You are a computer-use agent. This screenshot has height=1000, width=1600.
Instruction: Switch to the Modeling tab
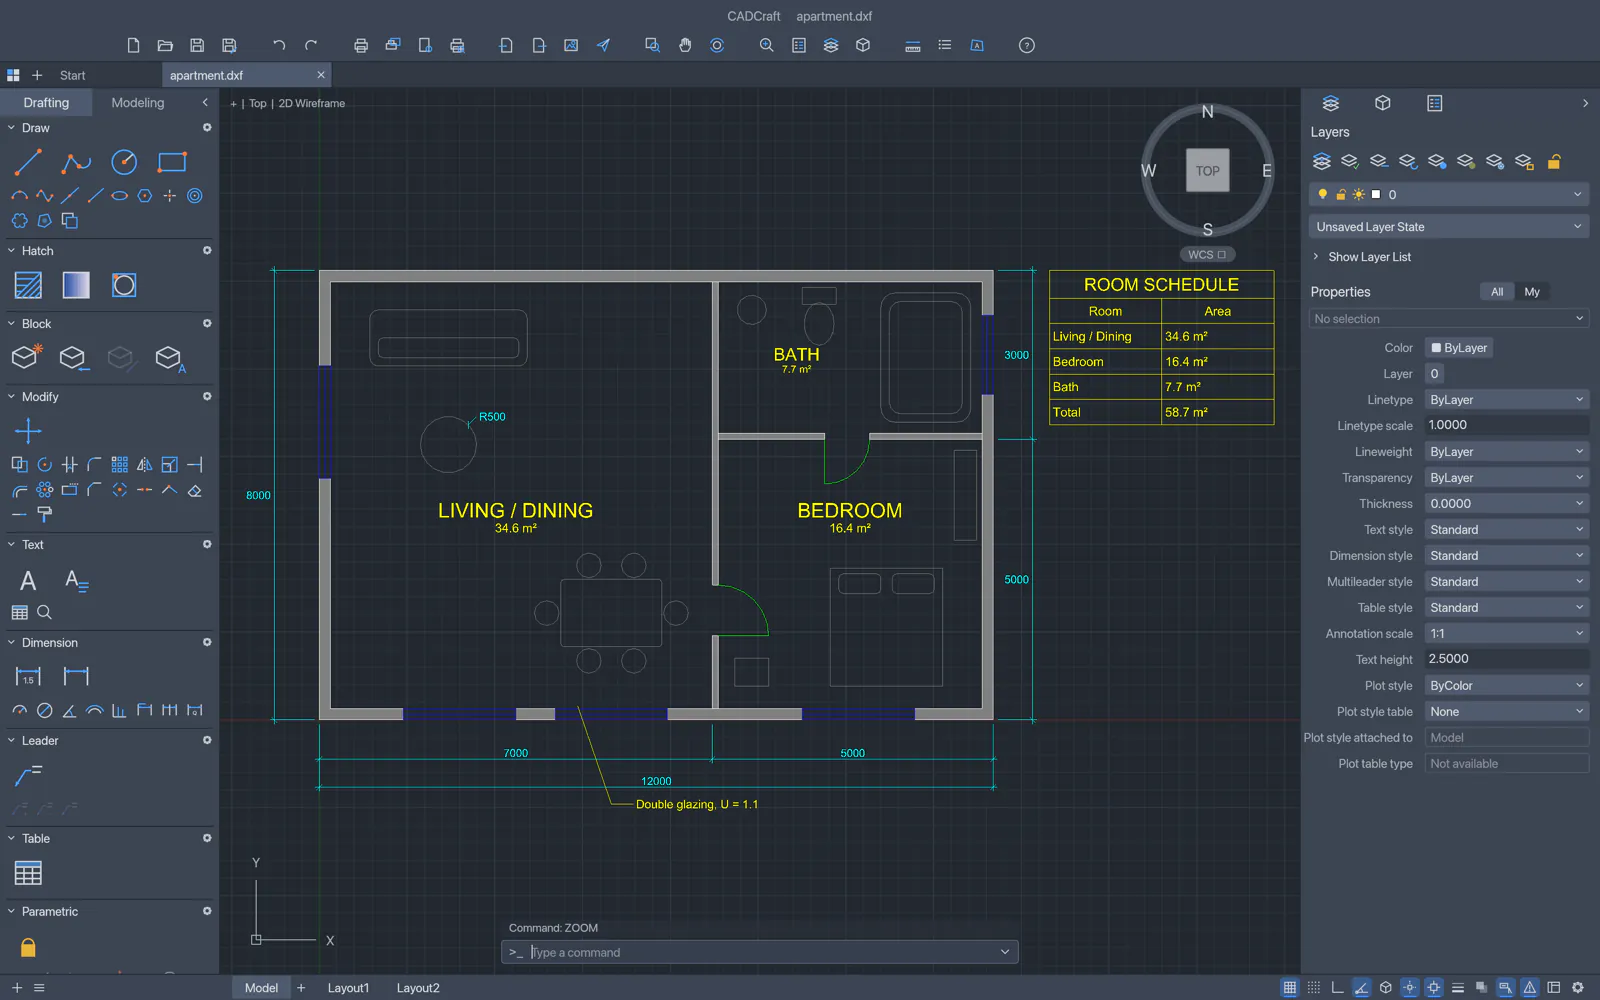[138, 103]
